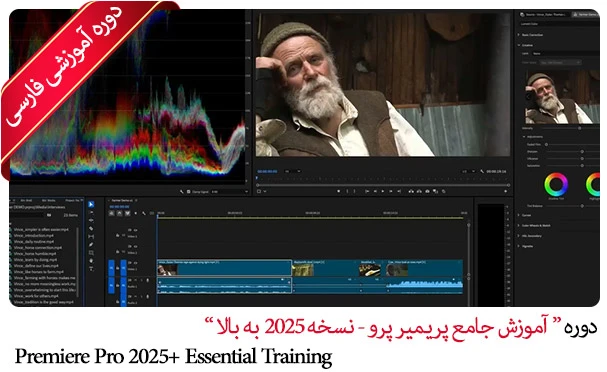Select the Farmer Demo timeline tab
This screenshot has height=372, width=607.
122,201
